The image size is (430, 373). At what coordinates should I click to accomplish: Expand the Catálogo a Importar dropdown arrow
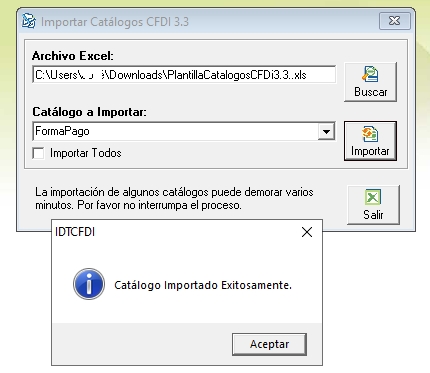(x=326, y=131)
